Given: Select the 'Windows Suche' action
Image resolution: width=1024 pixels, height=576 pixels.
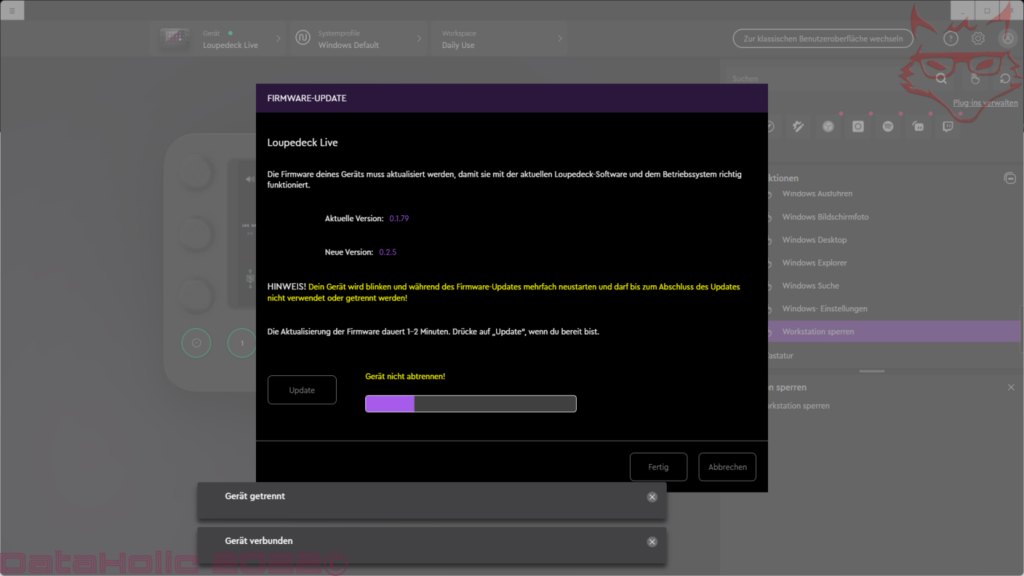Looking at the screenshot, I should (x=810, y=285).
